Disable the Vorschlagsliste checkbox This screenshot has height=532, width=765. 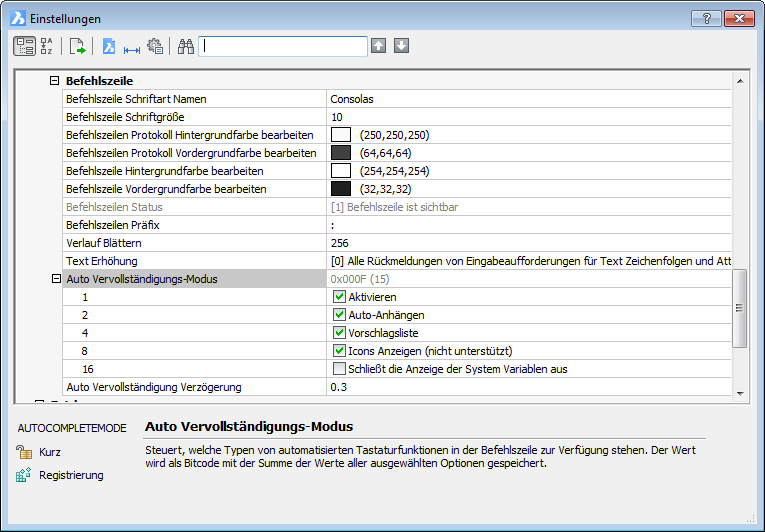[x=339, y=333]
